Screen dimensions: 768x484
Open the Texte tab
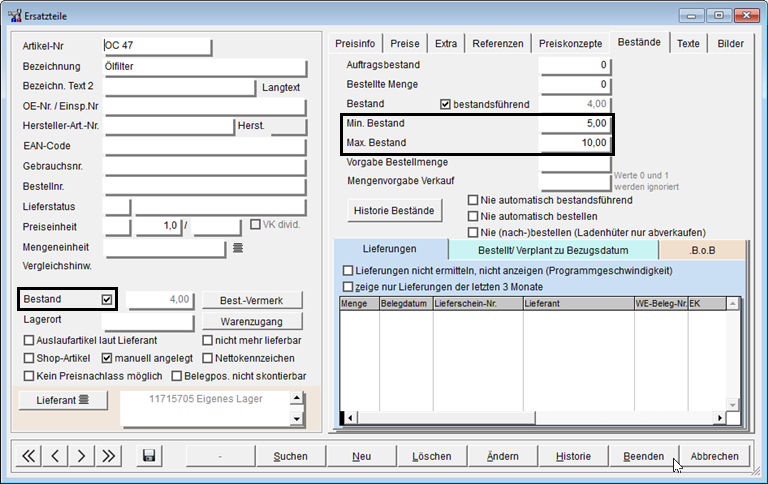(688, 44)
